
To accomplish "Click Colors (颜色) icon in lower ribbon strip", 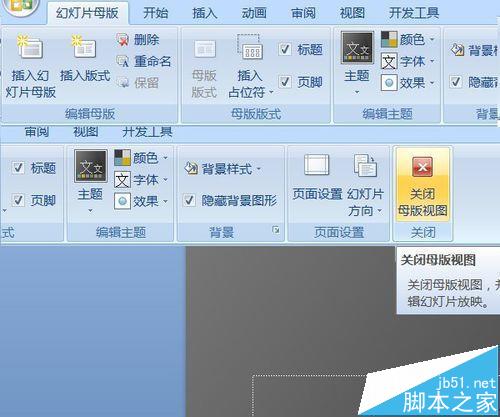I will point(122,158).
